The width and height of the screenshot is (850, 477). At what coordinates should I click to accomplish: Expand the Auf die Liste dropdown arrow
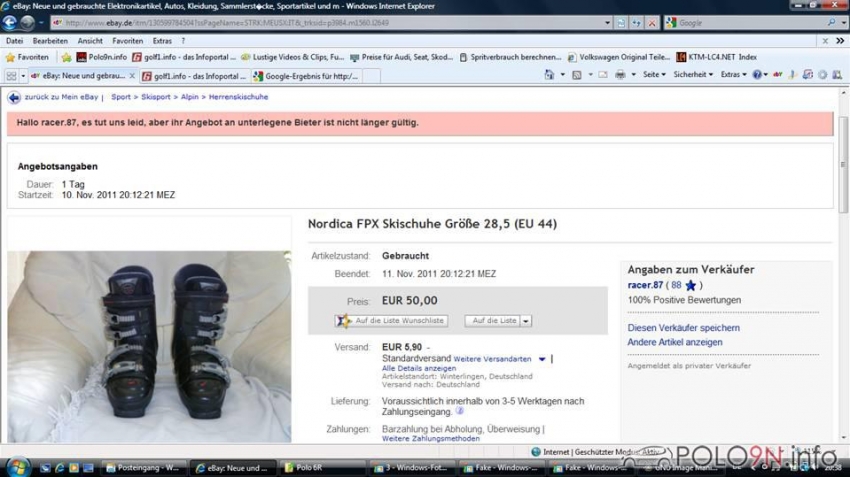tap(525, 321)
